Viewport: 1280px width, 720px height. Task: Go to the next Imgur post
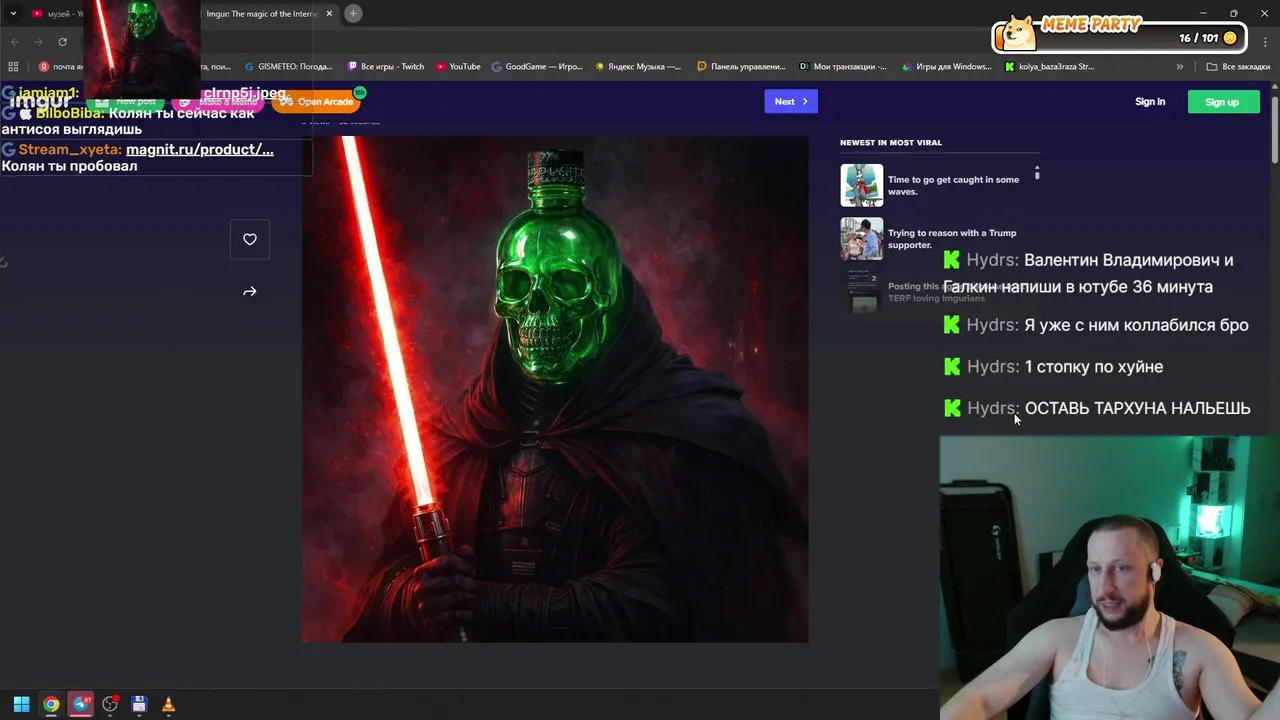pos(791,101)
